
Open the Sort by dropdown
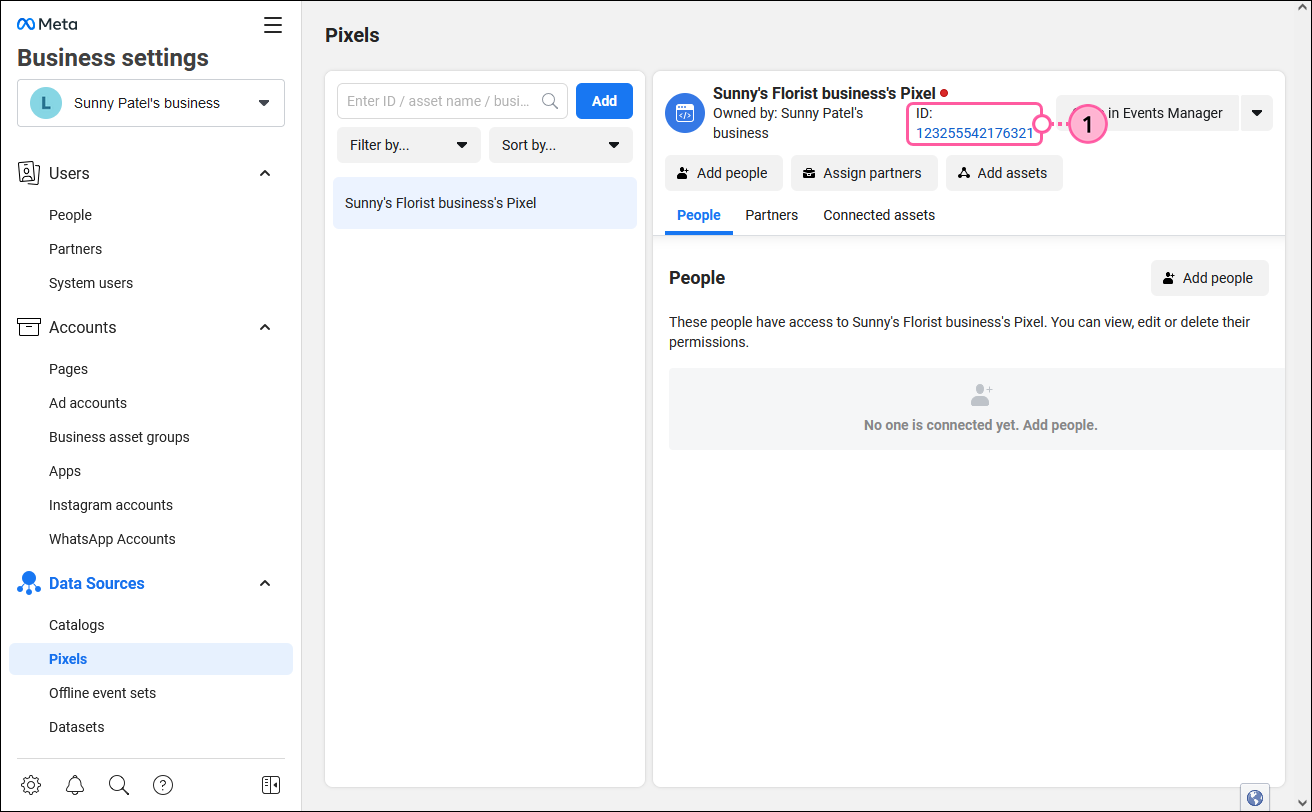(561, 145)
